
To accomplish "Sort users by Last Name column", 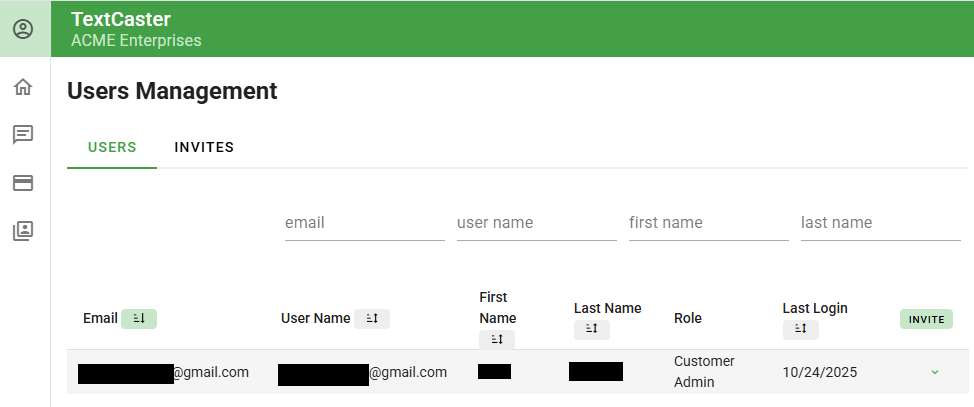I will pyautogui.click(x=591, y=329).
